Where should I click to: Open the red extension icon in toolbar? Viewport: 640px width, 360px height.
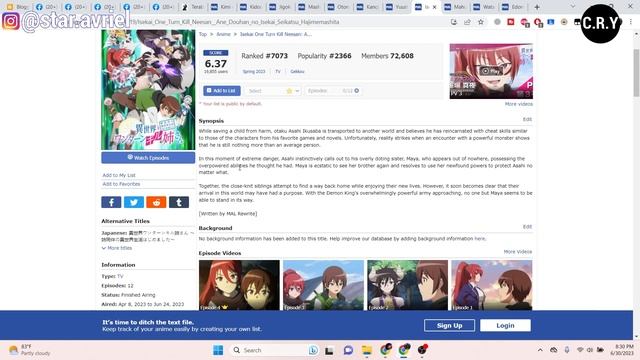511,22
